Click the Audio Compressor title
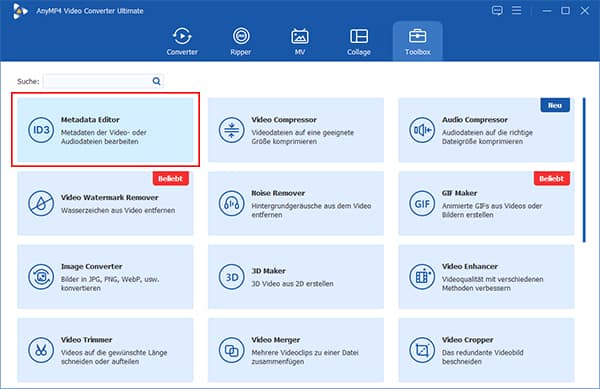Image resolution: width=600 pixels, height=389 pixels. coord(475,120)
